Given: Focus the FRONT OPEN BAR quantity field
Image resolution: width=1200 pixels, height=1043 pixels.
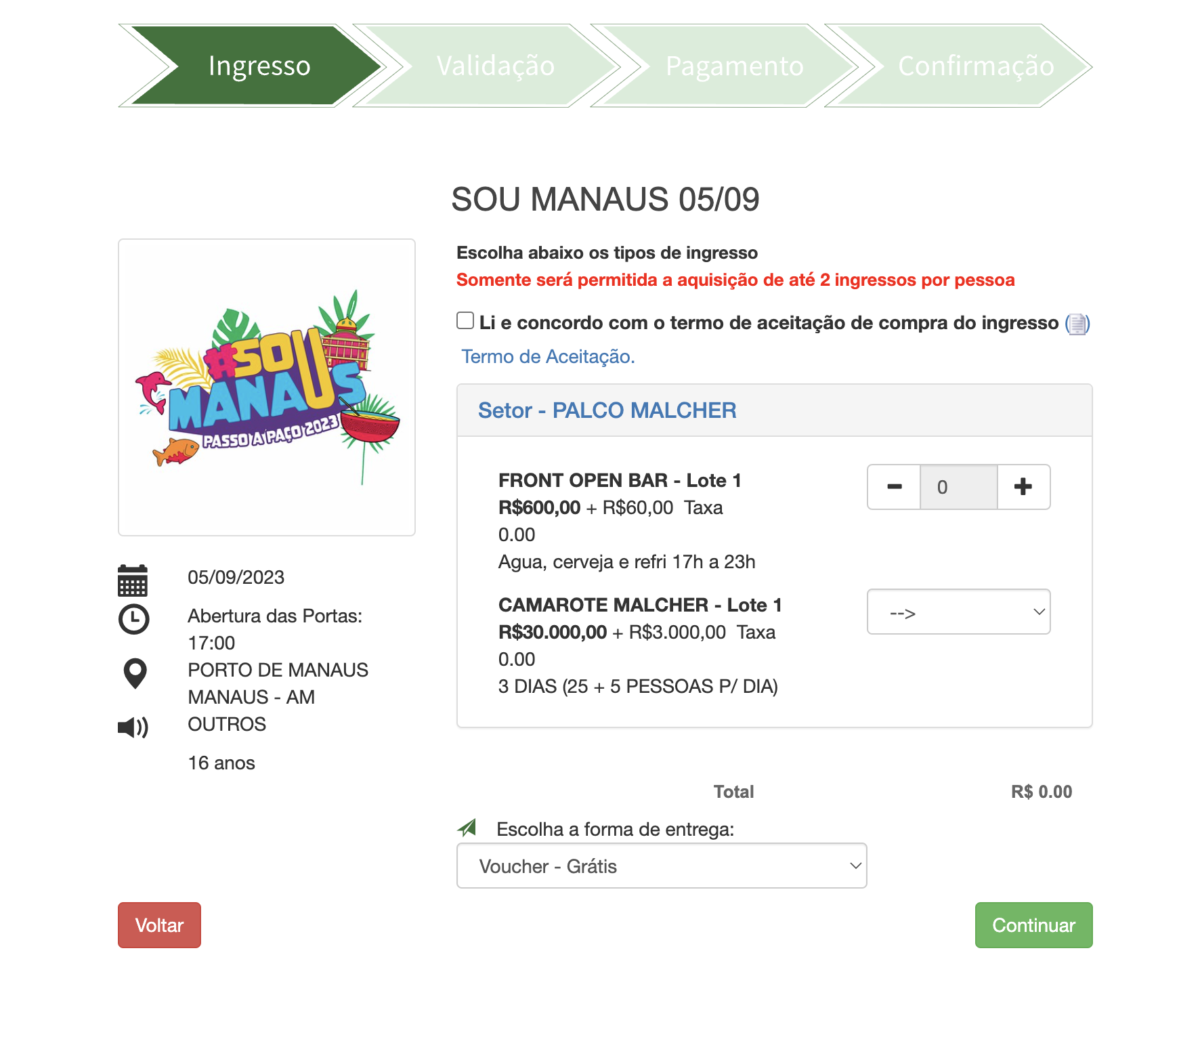Looking at the screenshot, I should [958, 487].
